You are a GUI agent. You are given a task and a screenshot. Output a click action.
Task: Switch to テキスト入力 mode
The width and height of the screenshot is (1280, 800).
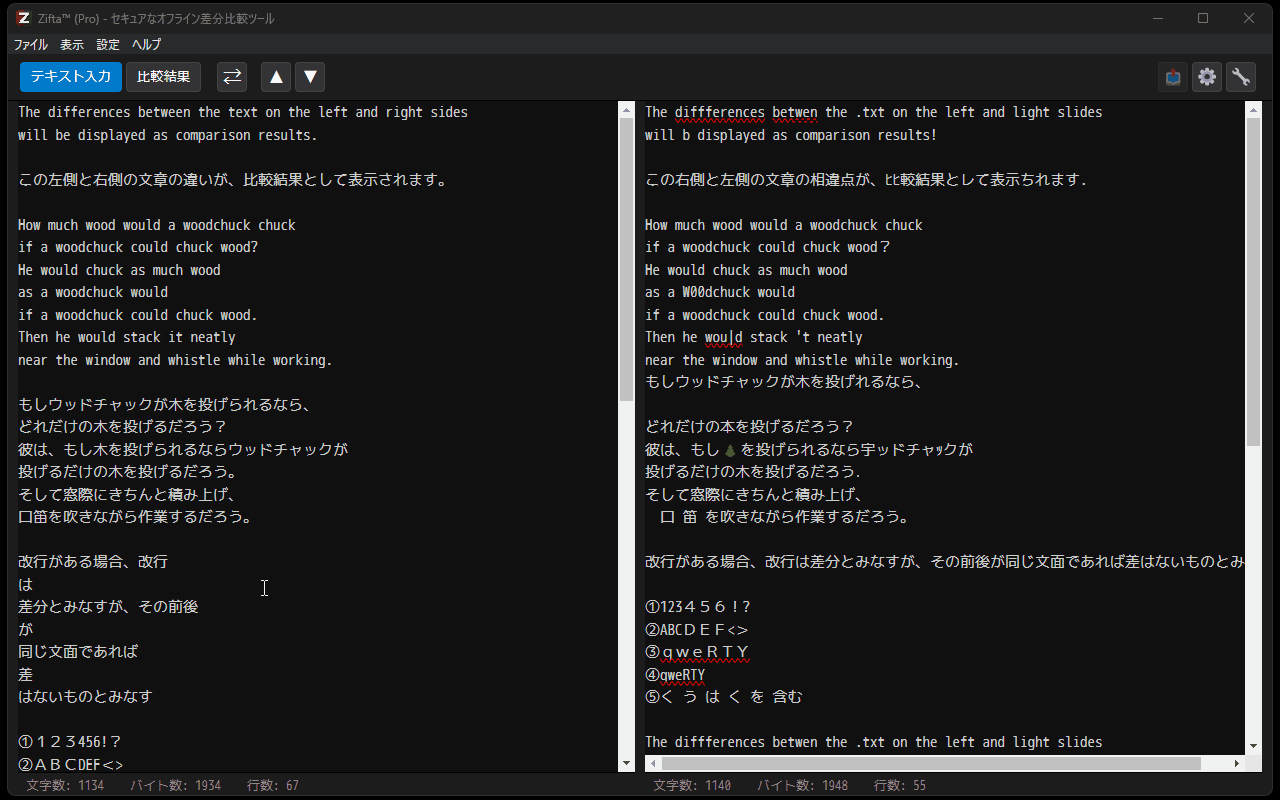pos(71,77)
